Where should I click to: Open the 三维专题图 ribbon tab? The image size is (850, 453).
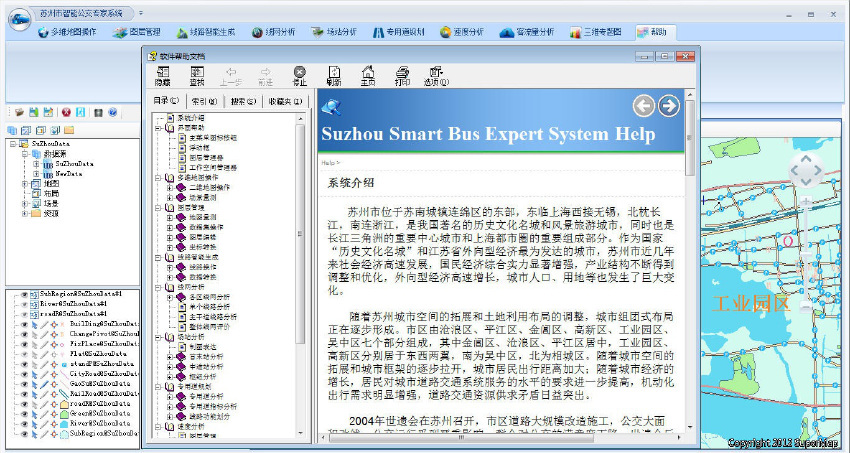click(x=595, y=32)
